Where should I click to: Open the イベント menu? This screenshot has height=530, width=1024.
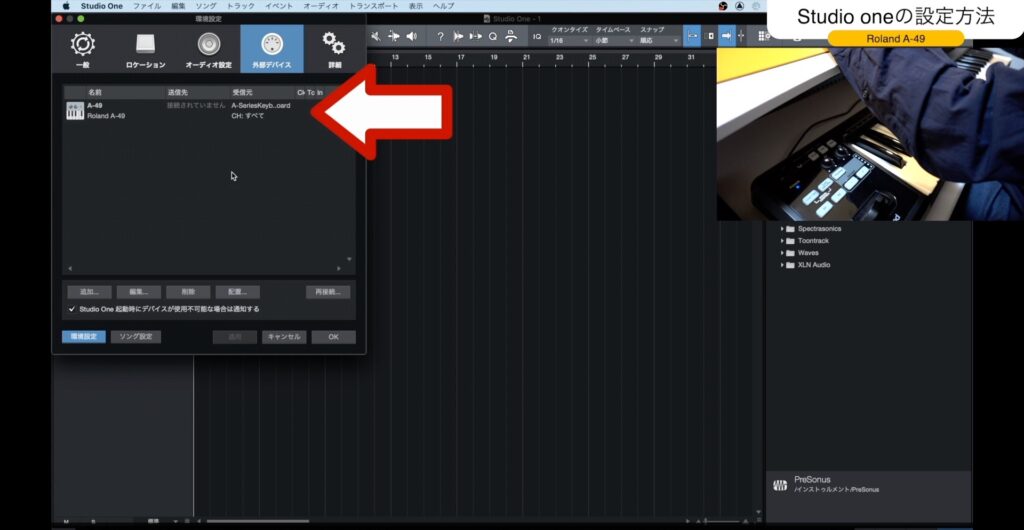[279, 6]
